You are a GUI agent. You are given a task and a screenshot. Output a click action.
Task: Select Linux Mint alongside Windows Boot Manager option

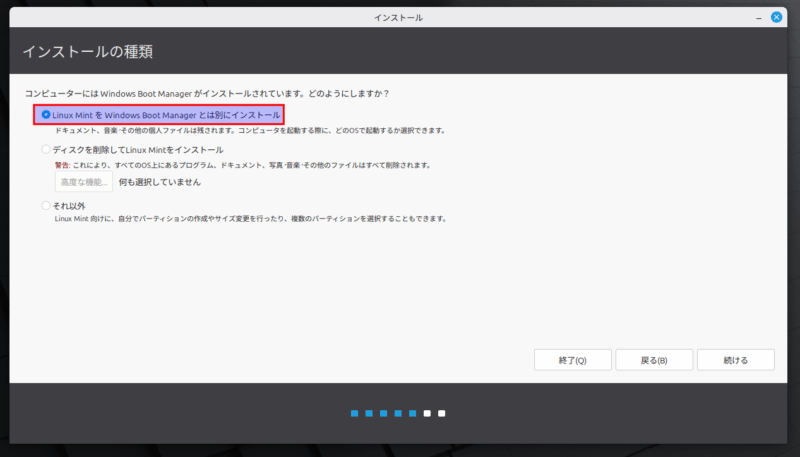pos(46,115)
